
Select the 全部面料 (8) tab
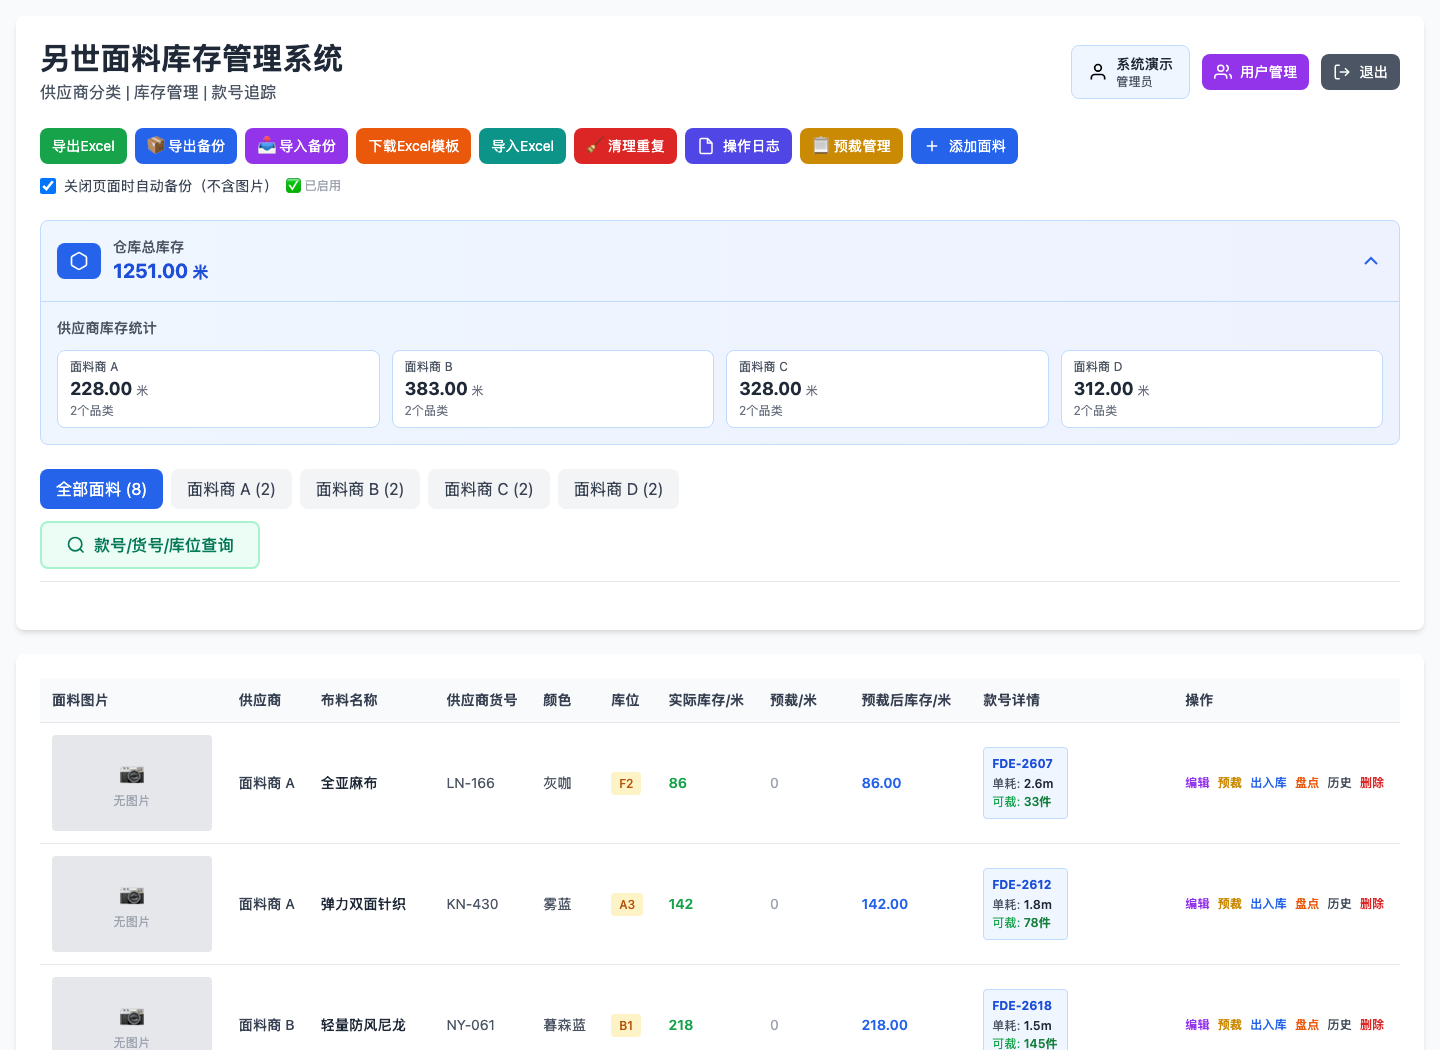101,489
